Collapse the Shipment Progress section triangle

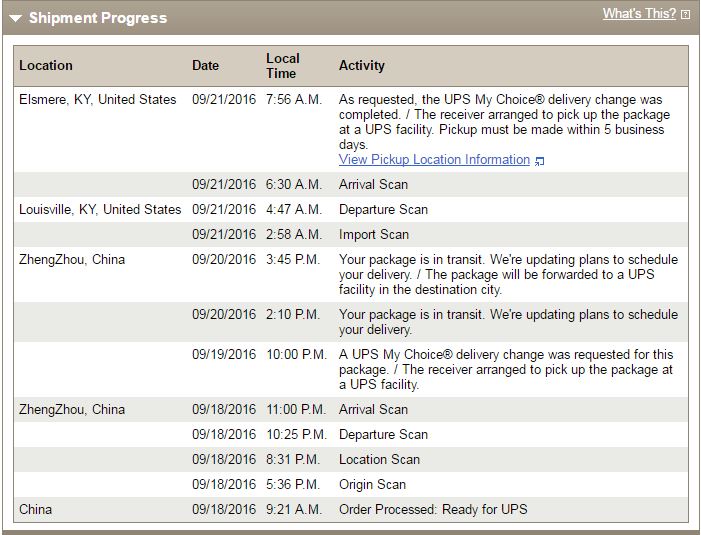tap(15, 18)
